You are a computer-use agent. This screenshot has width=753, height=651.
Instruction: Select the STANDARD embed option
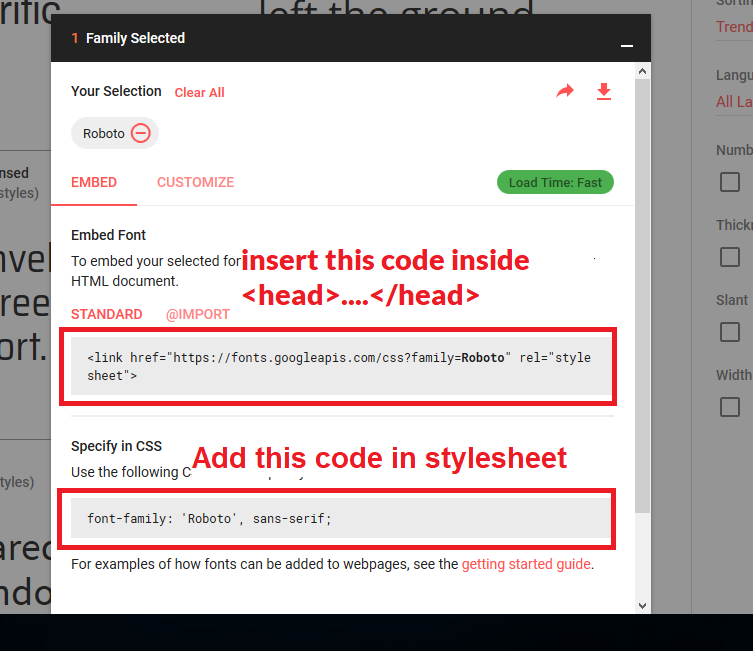pyautogui.click(x=107, y=314)
